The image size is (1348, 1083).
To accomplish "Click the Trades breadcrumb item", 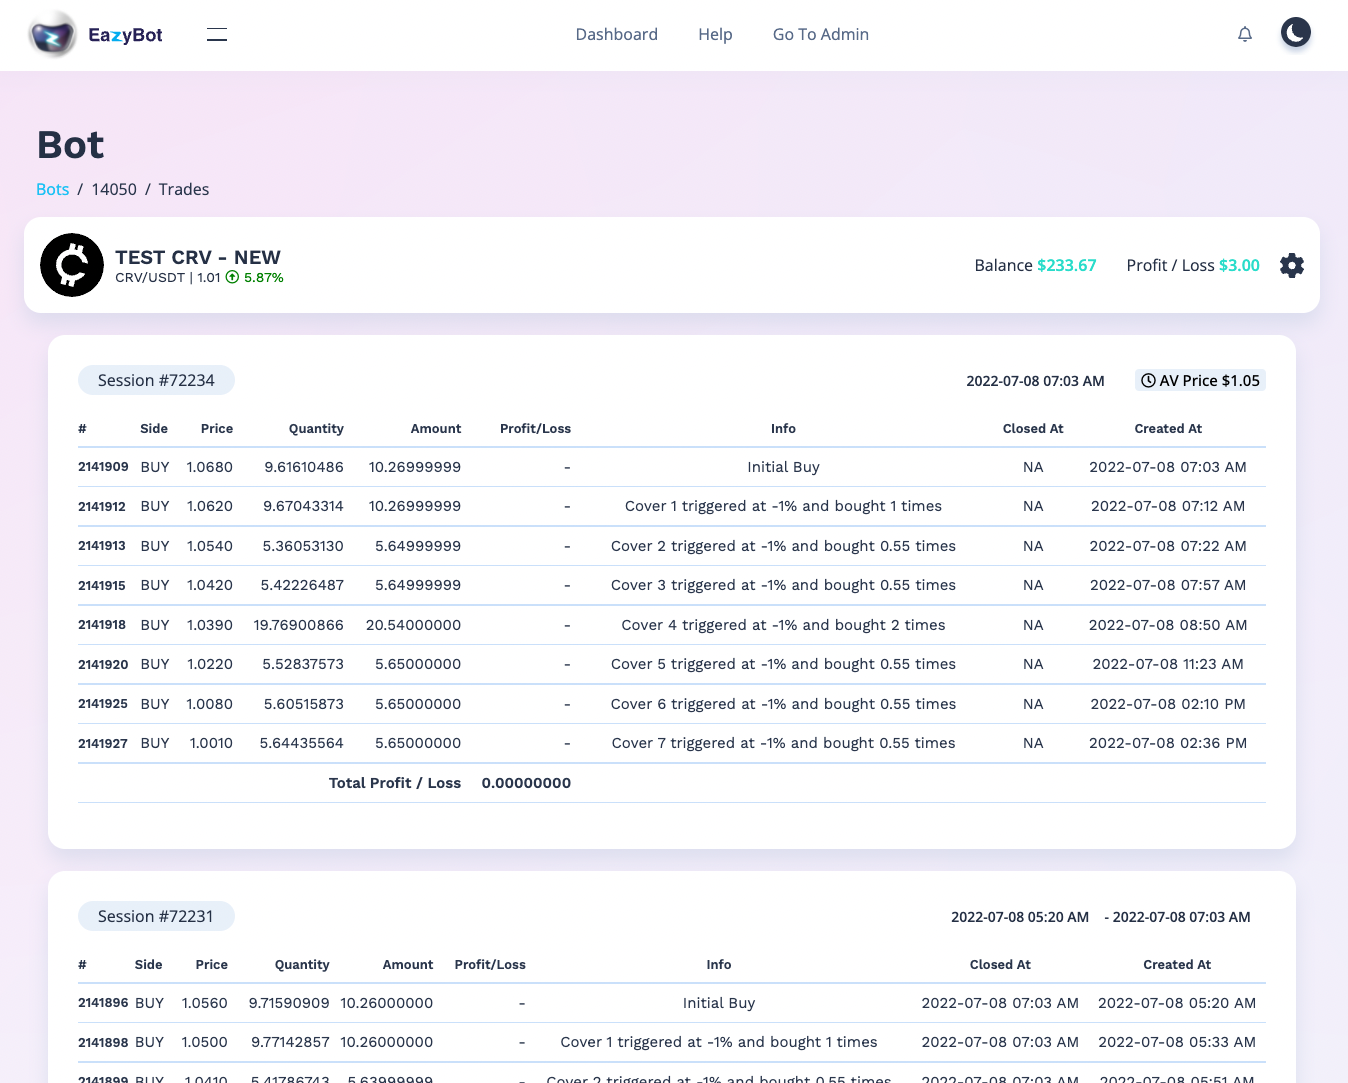I will [x=184, y=189].
